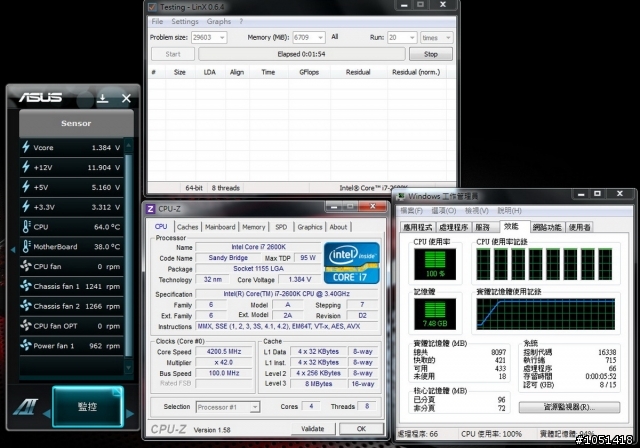Click the +3.3V lightning bolt icon
This screenshot has height=448, width=640.
pos(26,206)
